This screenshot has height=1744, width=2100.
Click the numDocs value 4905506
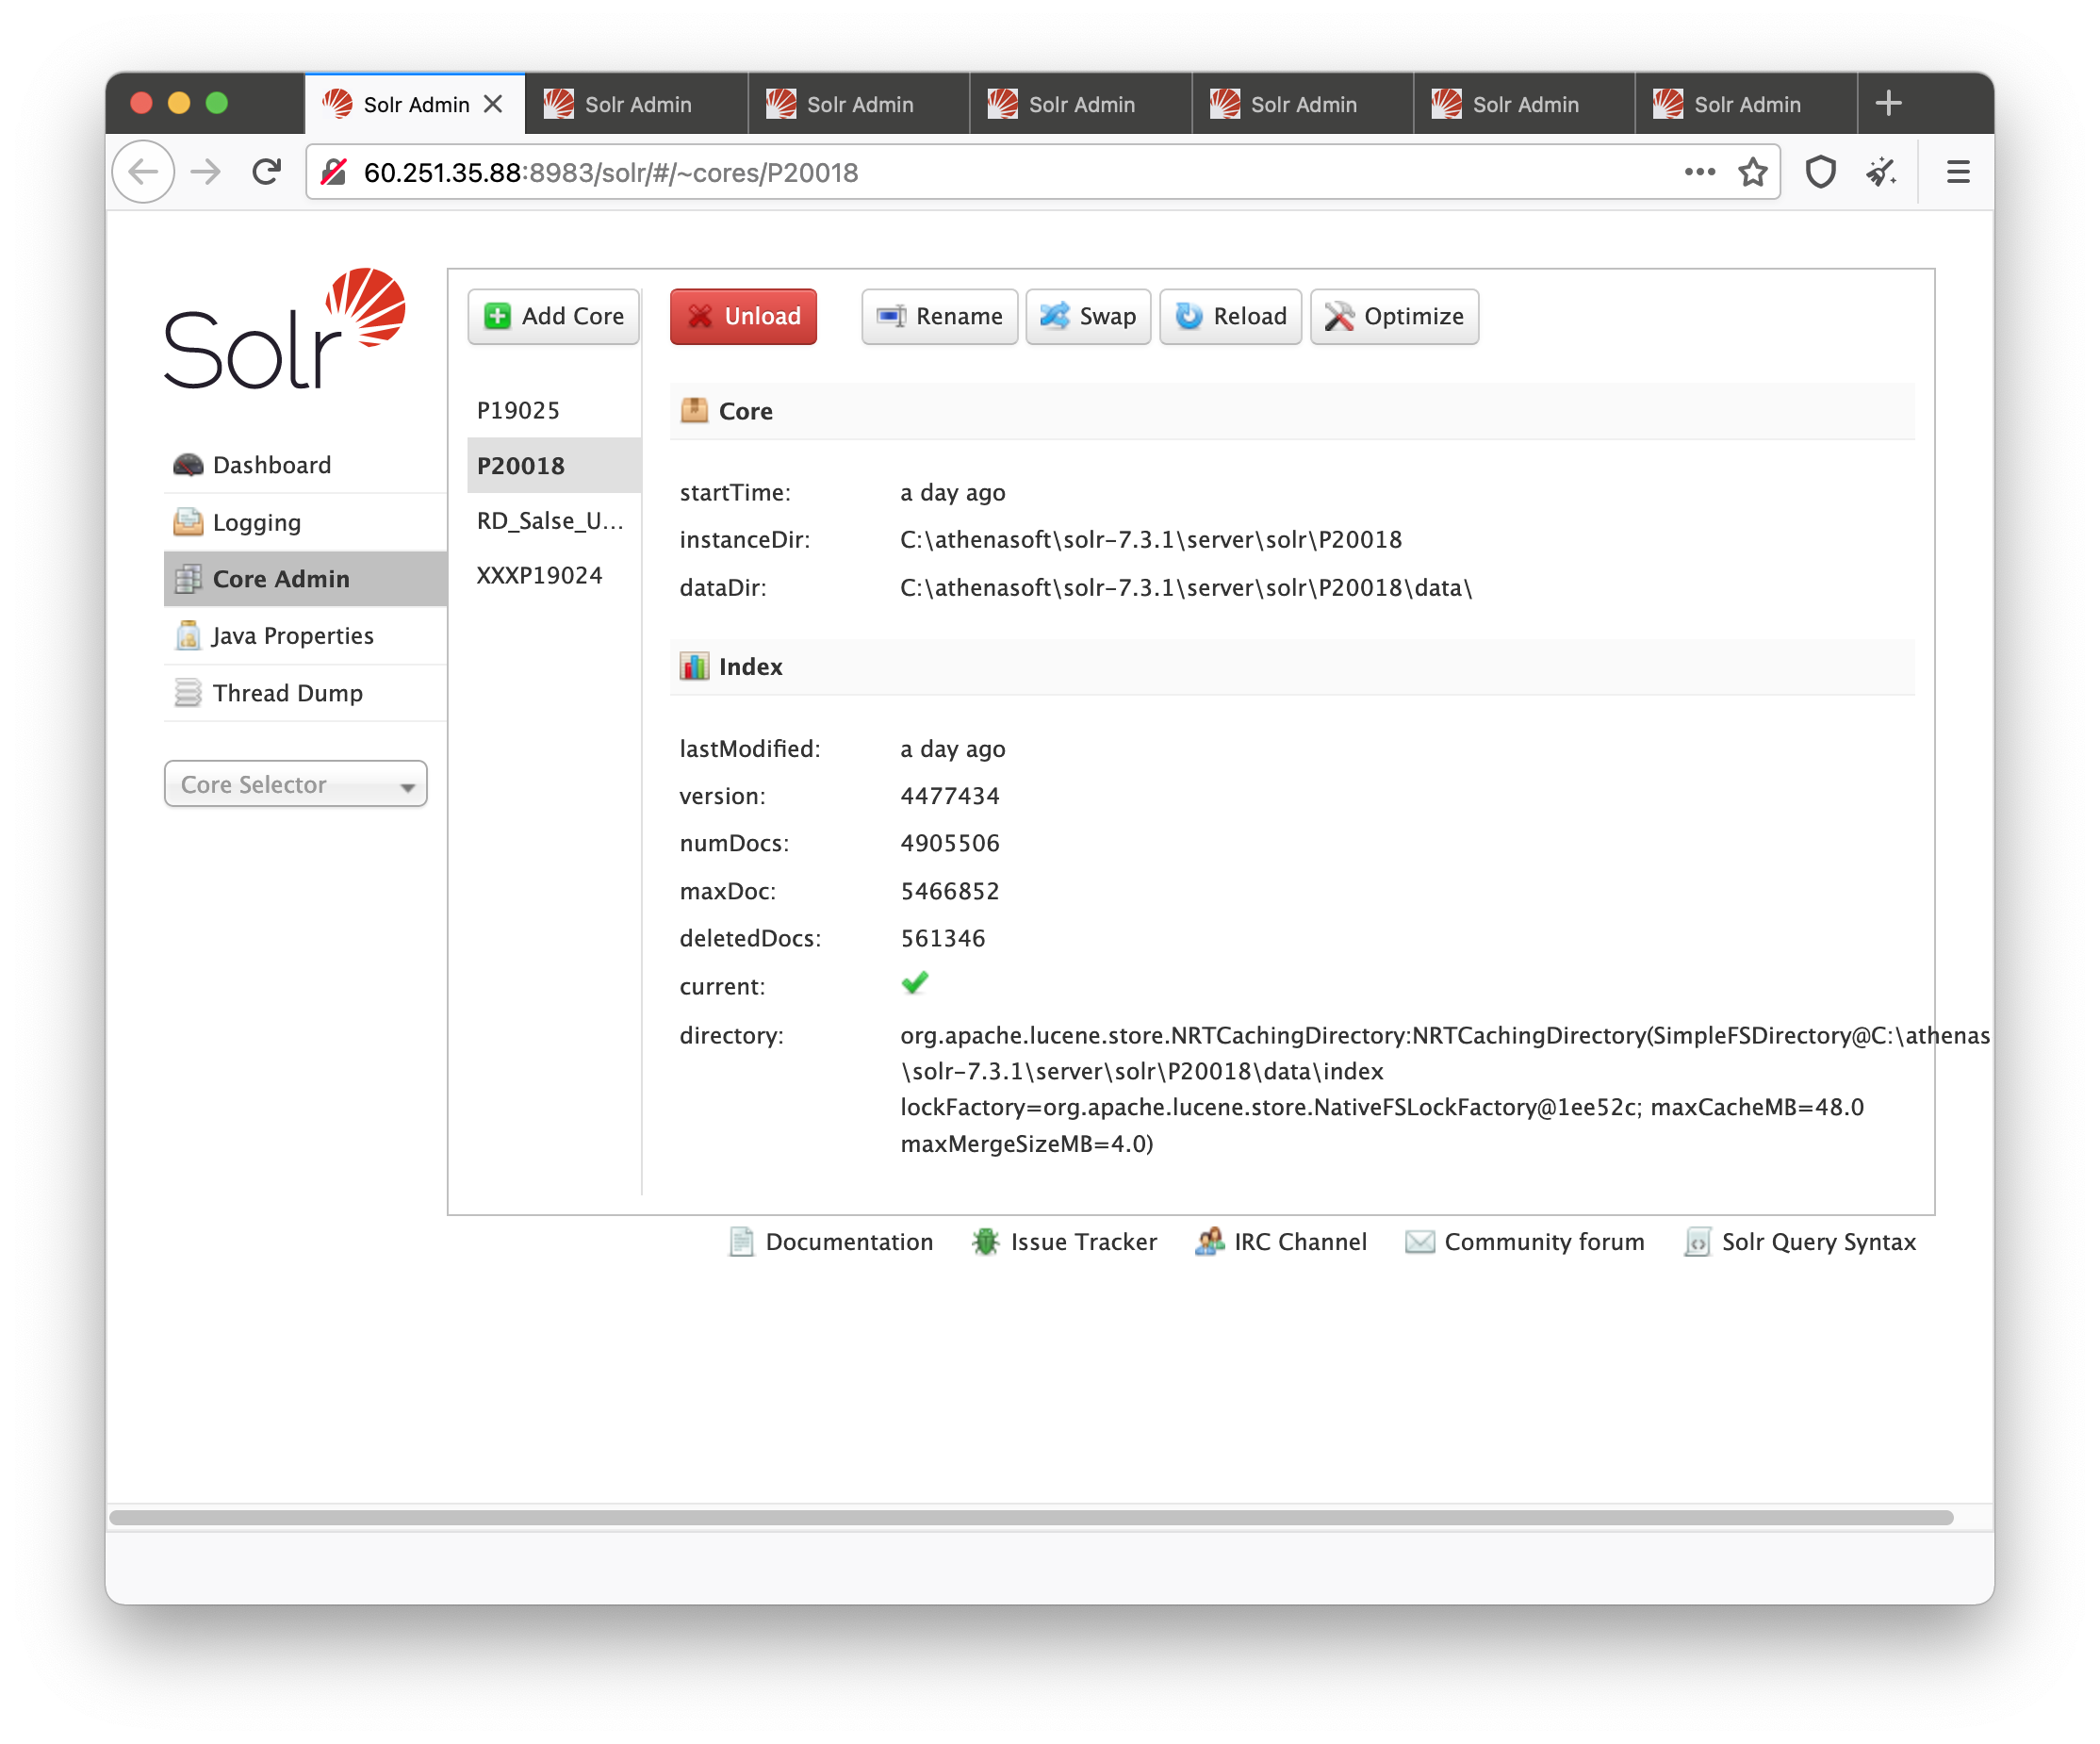[949, 843]
